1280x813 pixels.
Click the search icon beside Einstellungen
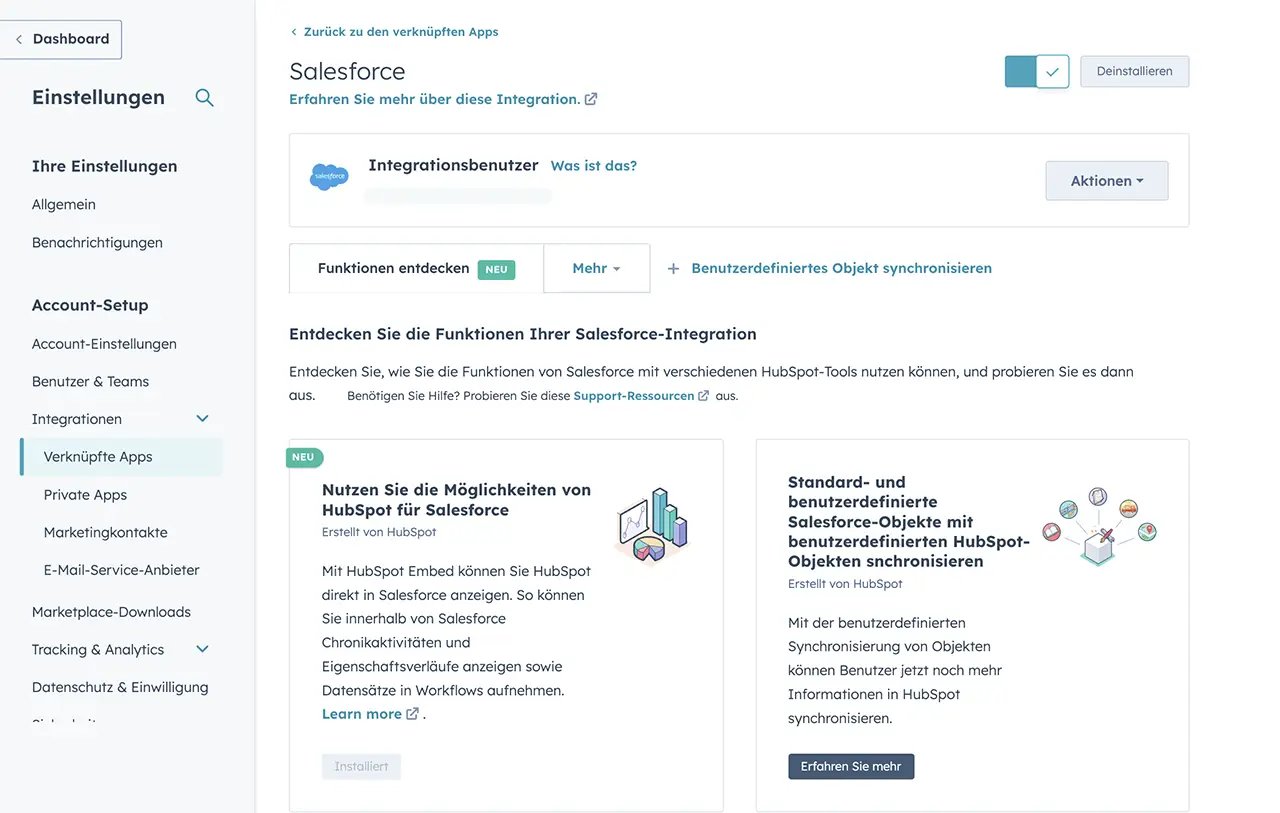pos(204,97)
